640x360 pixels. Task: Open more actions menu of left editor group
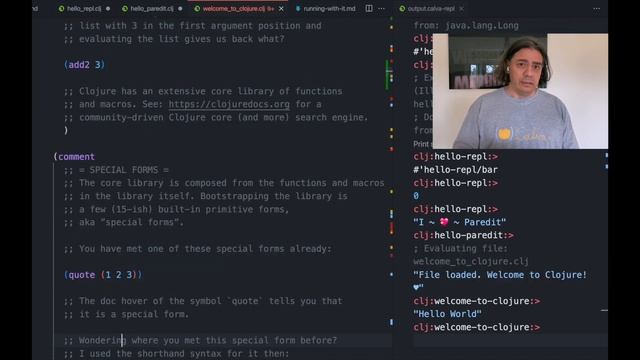point(382,9)
